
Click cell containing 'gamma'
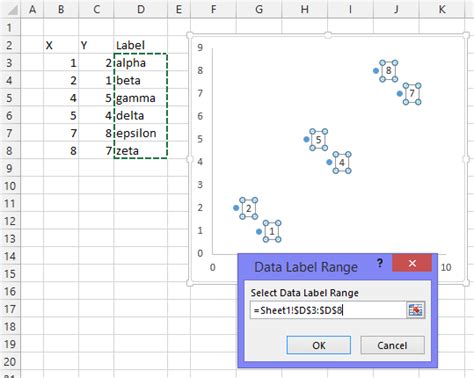tap(141, 98)
